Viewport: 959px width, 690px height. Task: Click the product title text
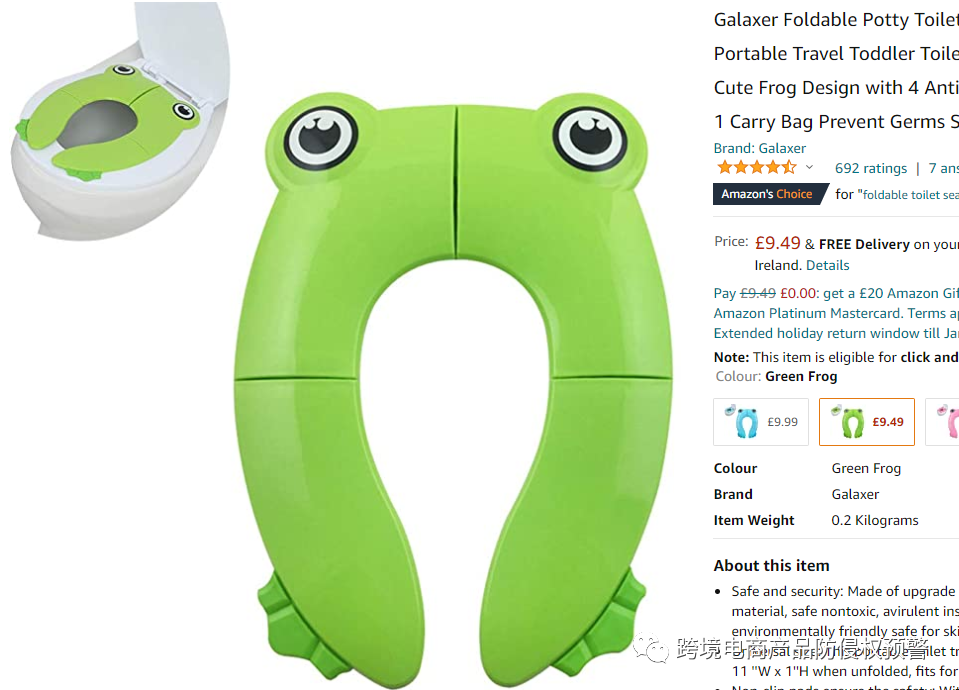point(836,70)
